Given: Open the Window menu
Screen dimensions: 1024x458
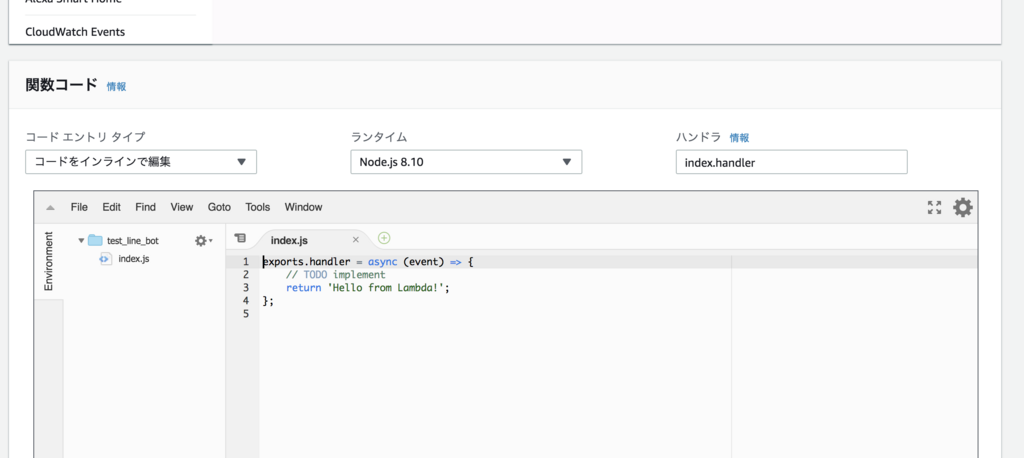Looking at the screenshot, I should click(x=304, y=207).
